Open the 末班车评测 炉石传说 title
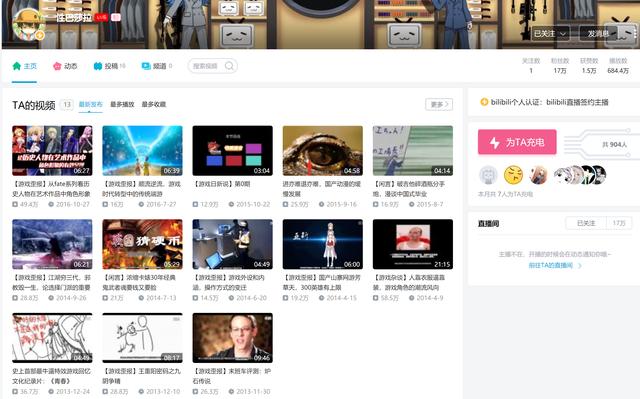 coord(232,376)
